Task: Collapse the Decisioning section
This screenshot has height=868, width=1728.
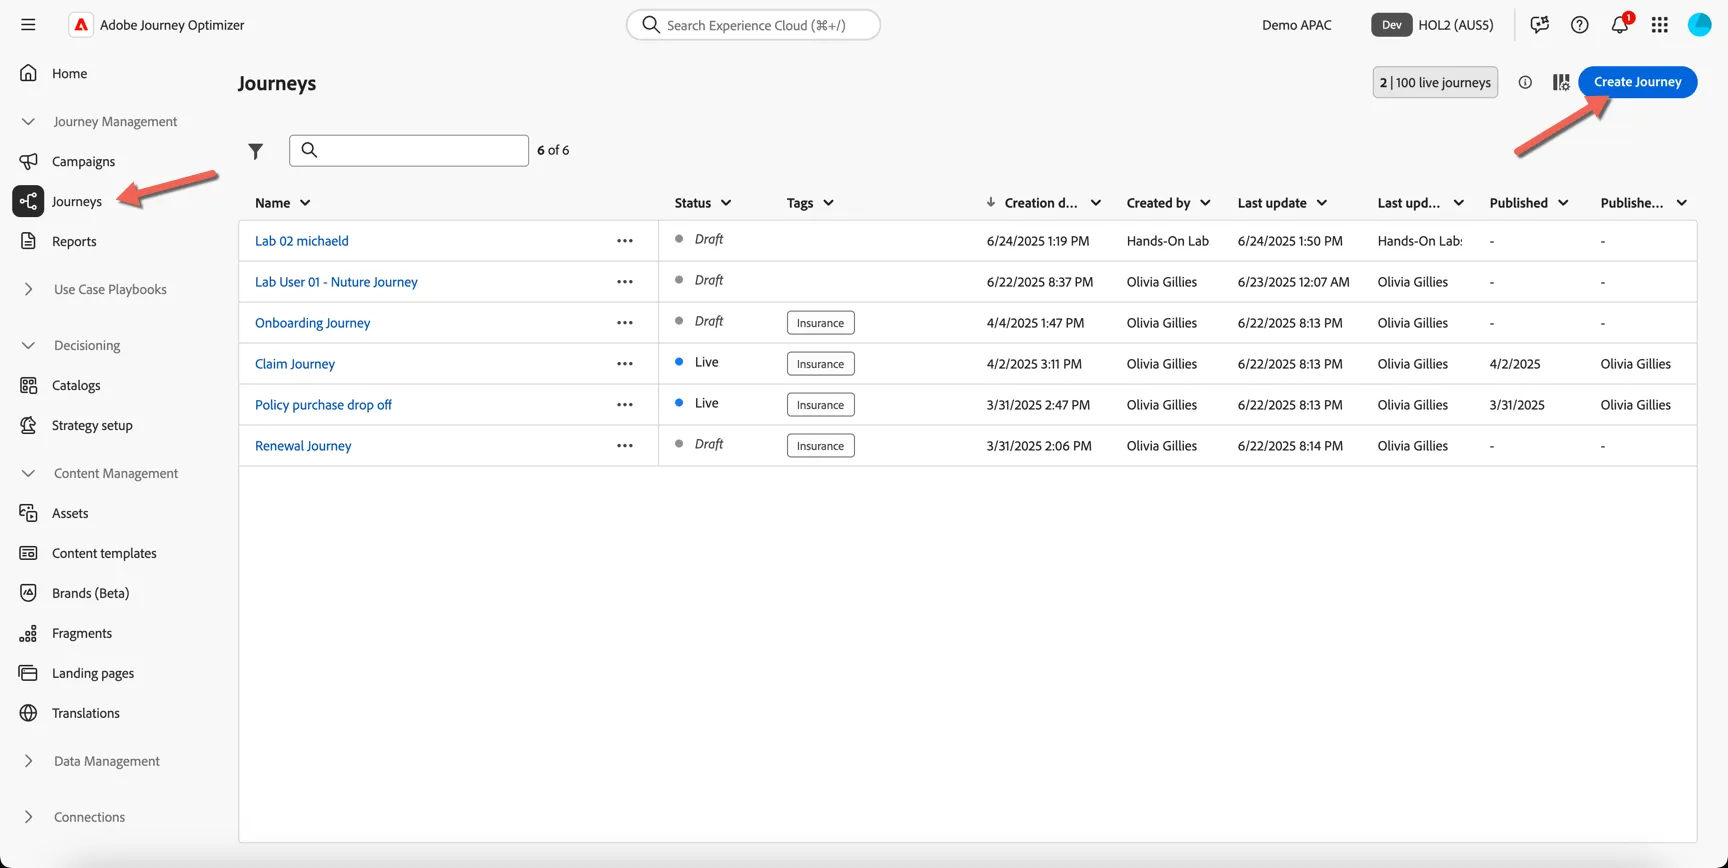Action: pyautogui.click(x=28, y=345)
